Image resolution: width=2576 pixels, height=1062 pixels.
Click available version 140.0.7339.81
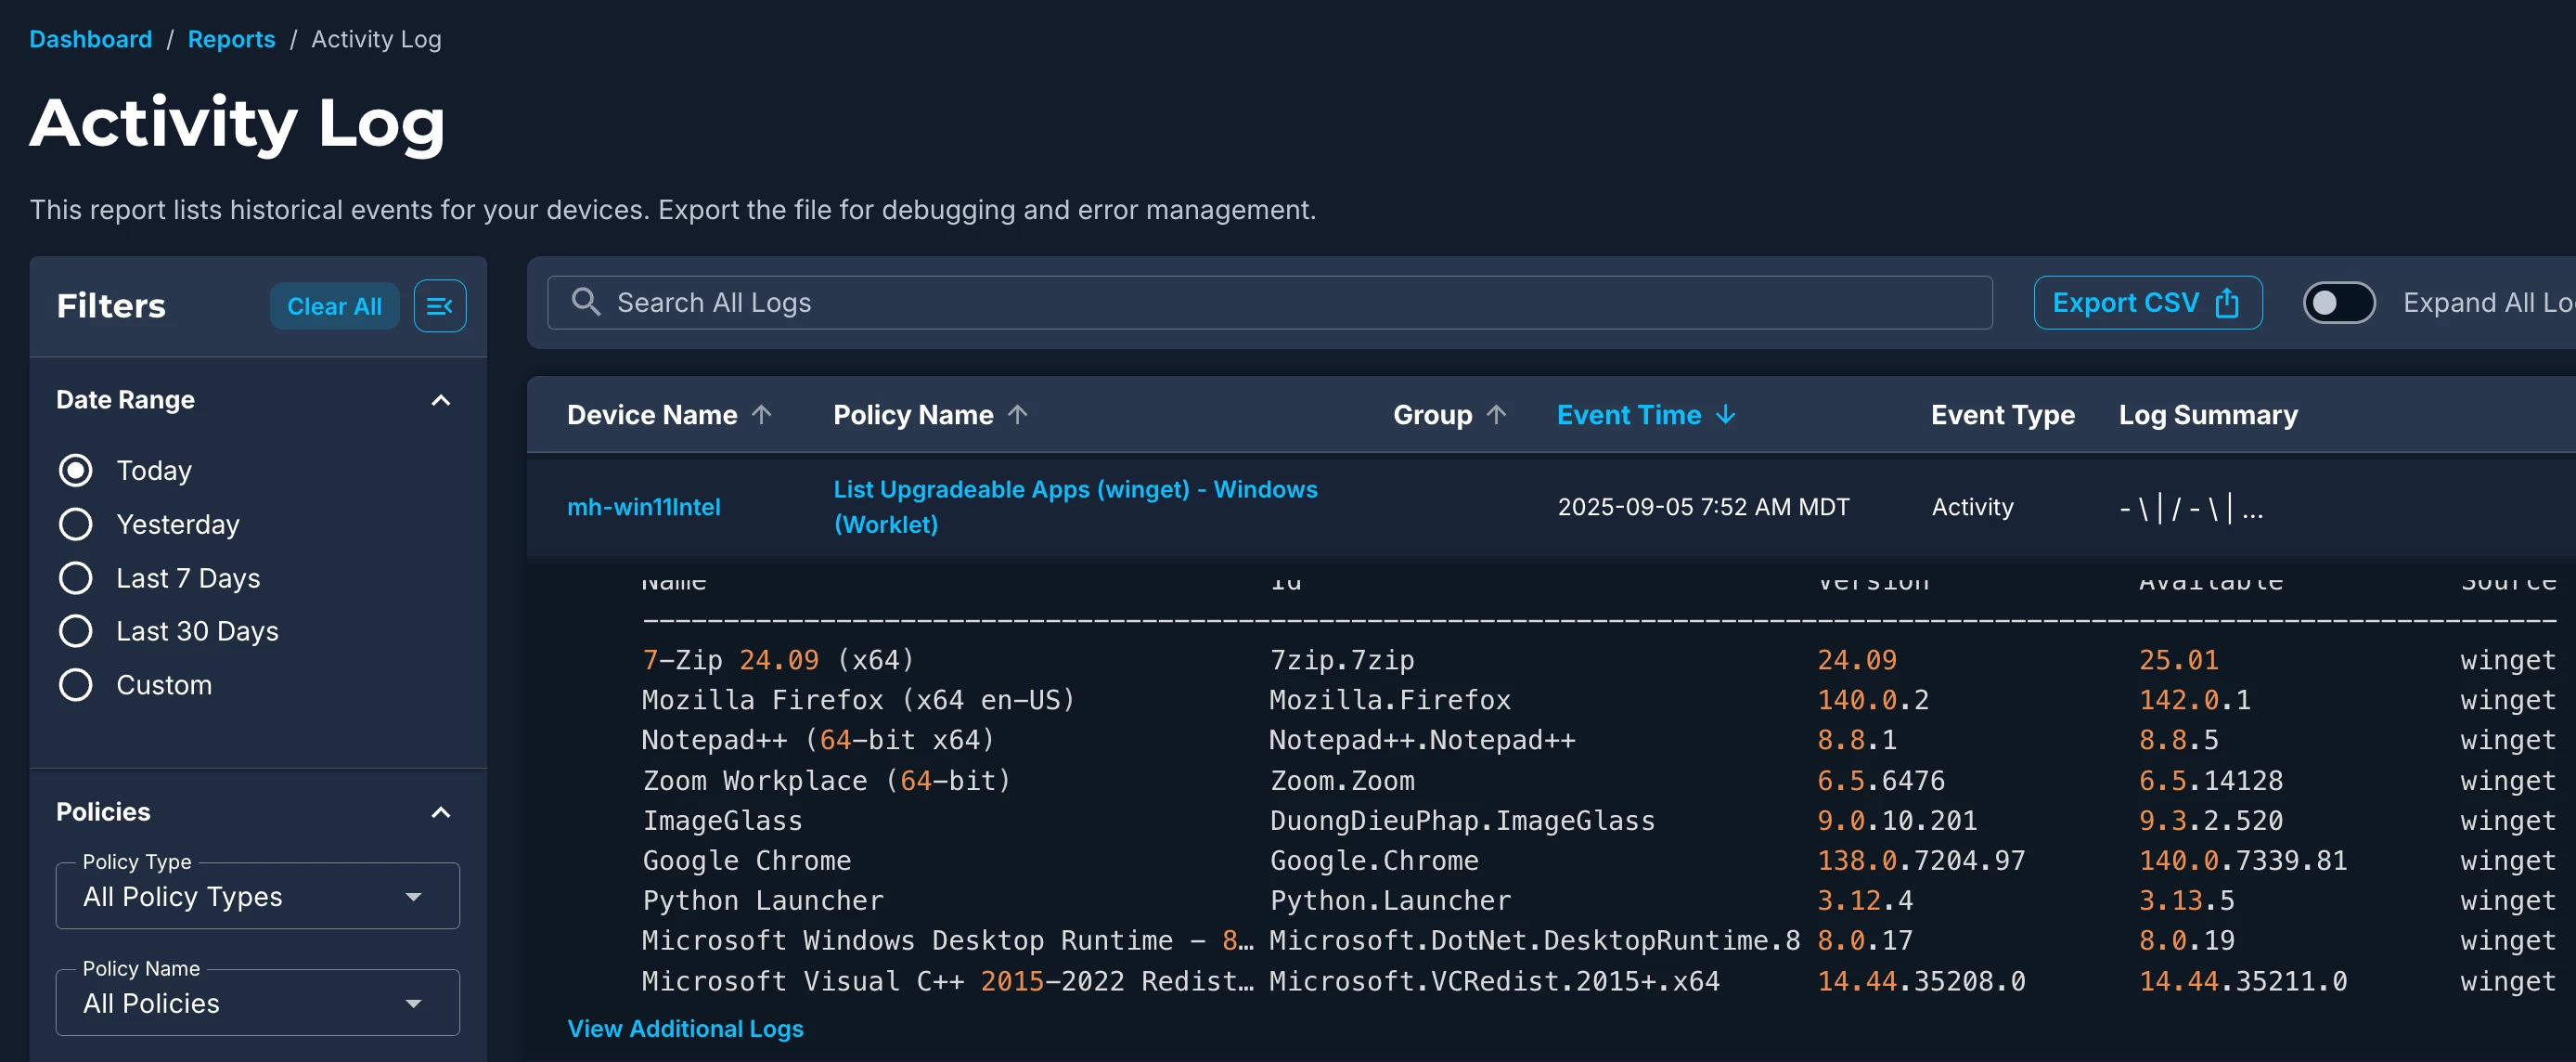point(2243,861)
